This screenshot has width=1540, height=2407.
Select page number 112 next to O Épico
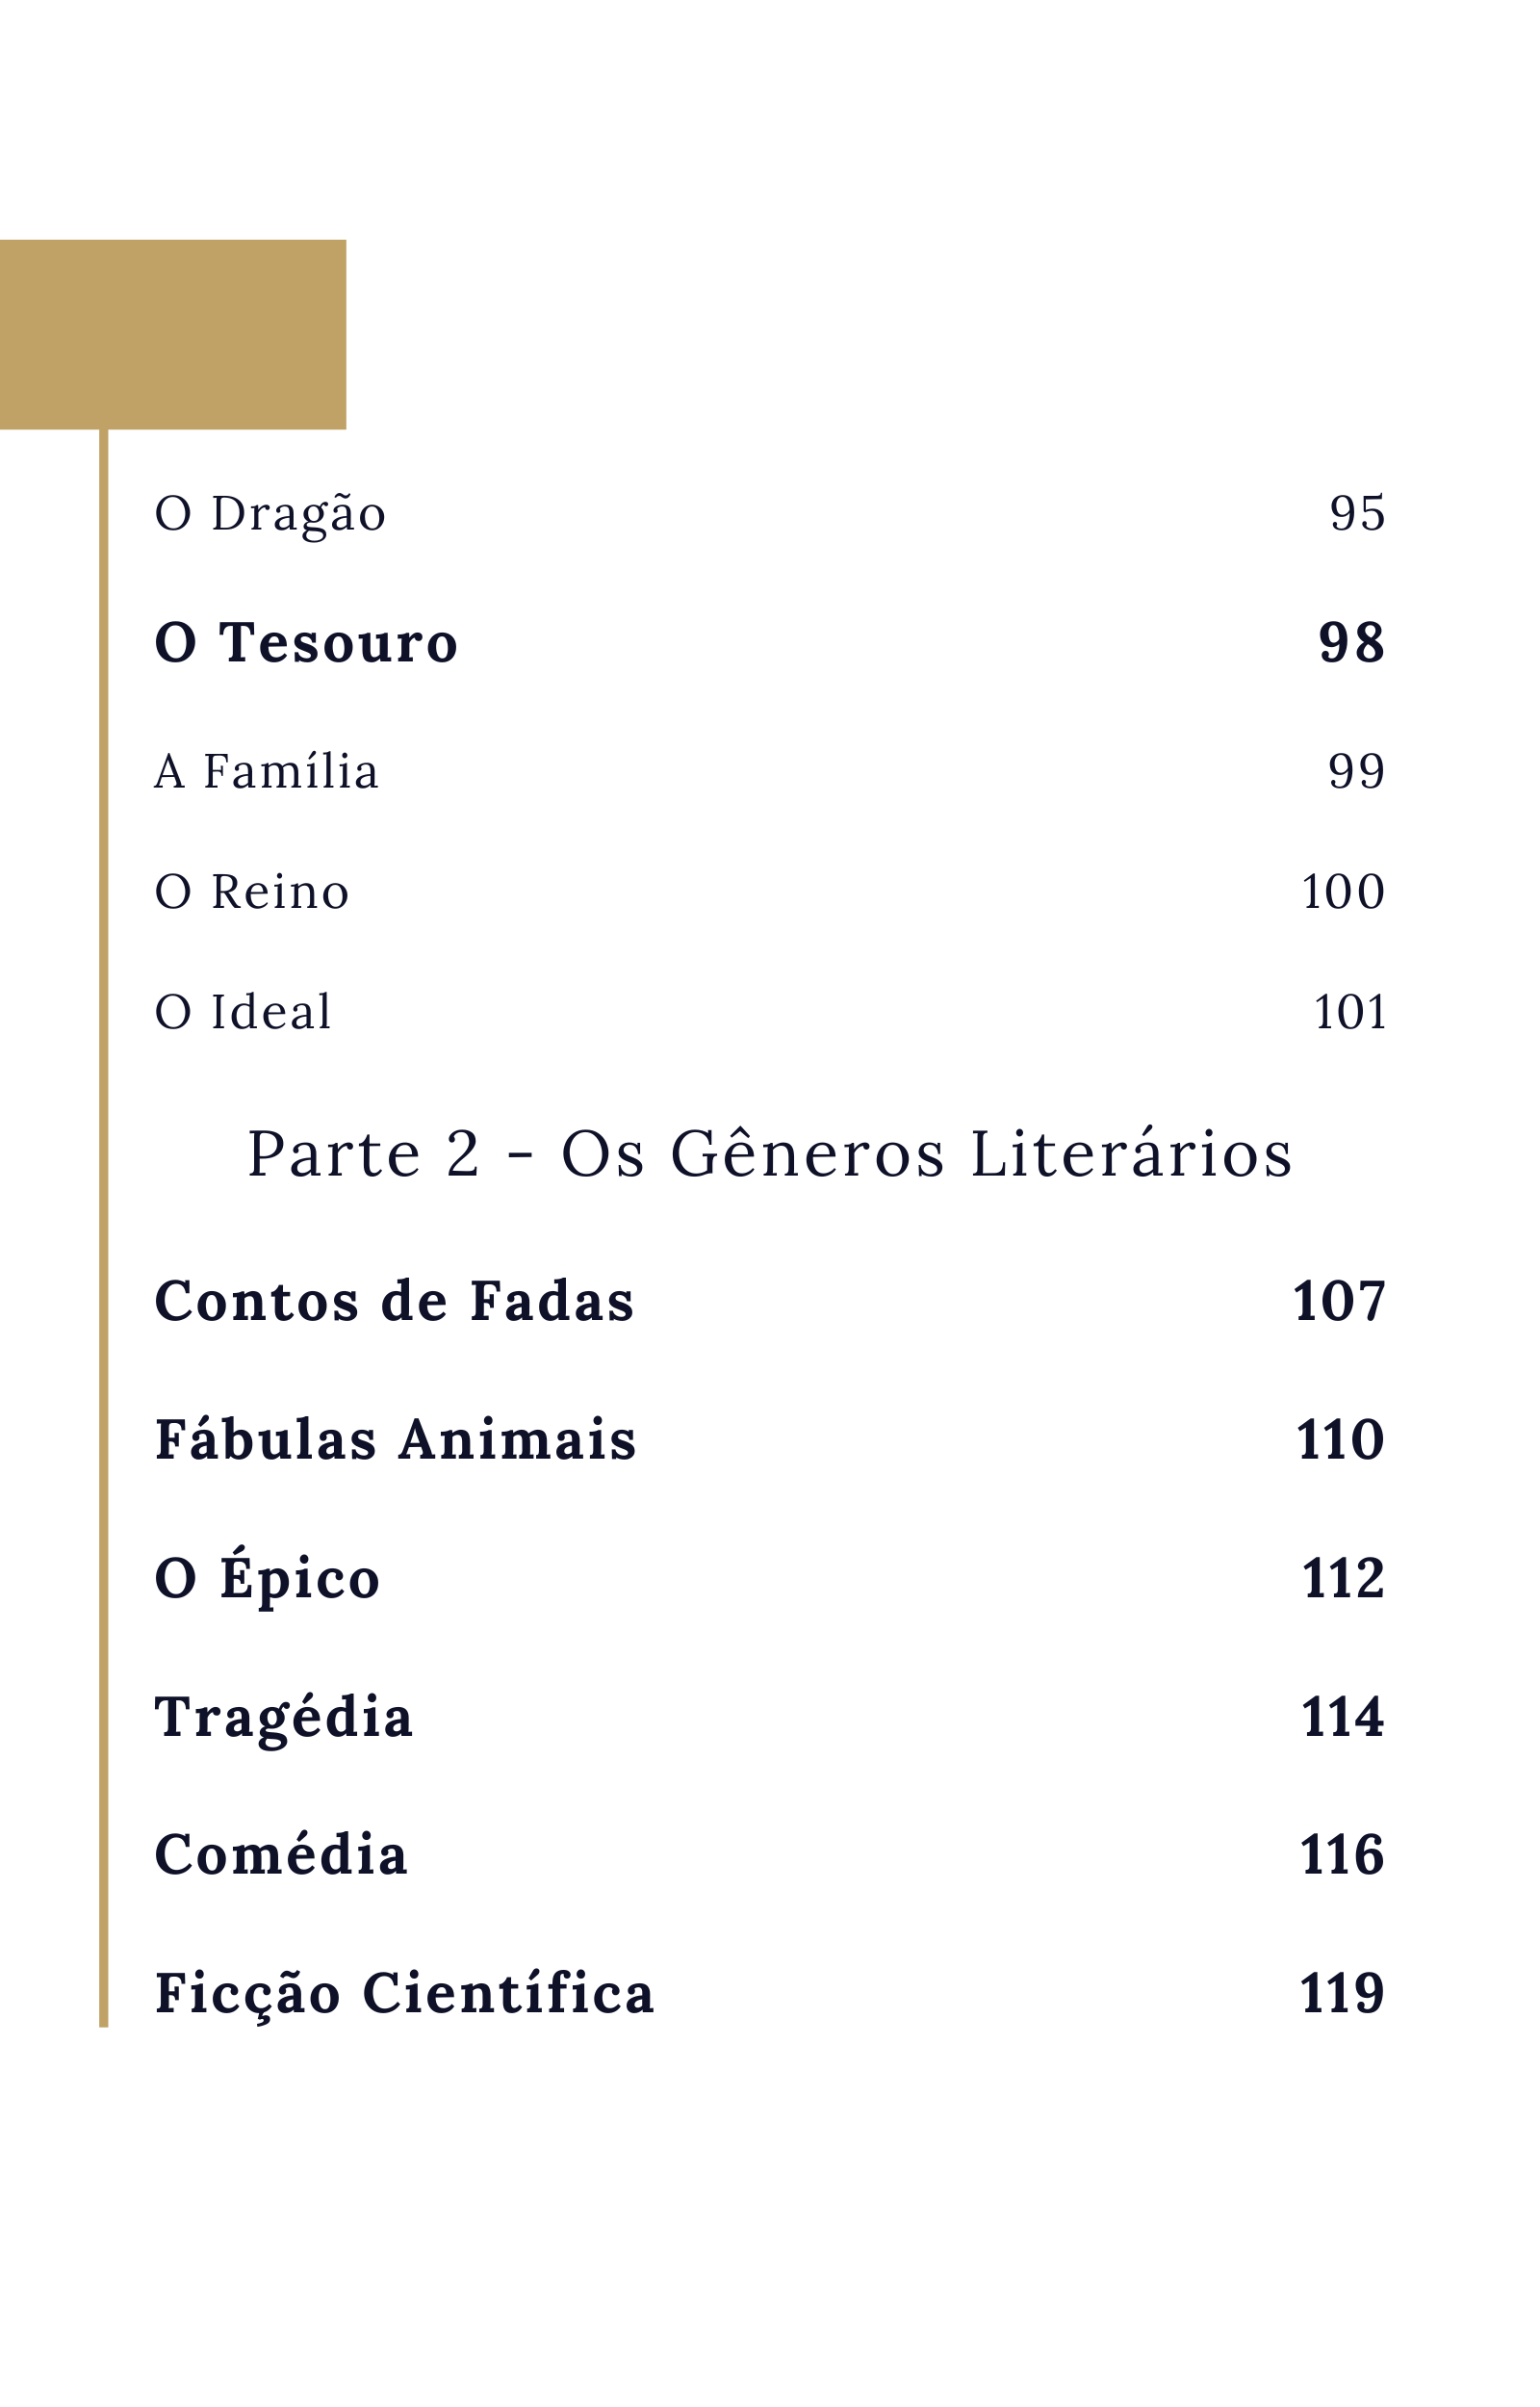coord(1343,1578)
